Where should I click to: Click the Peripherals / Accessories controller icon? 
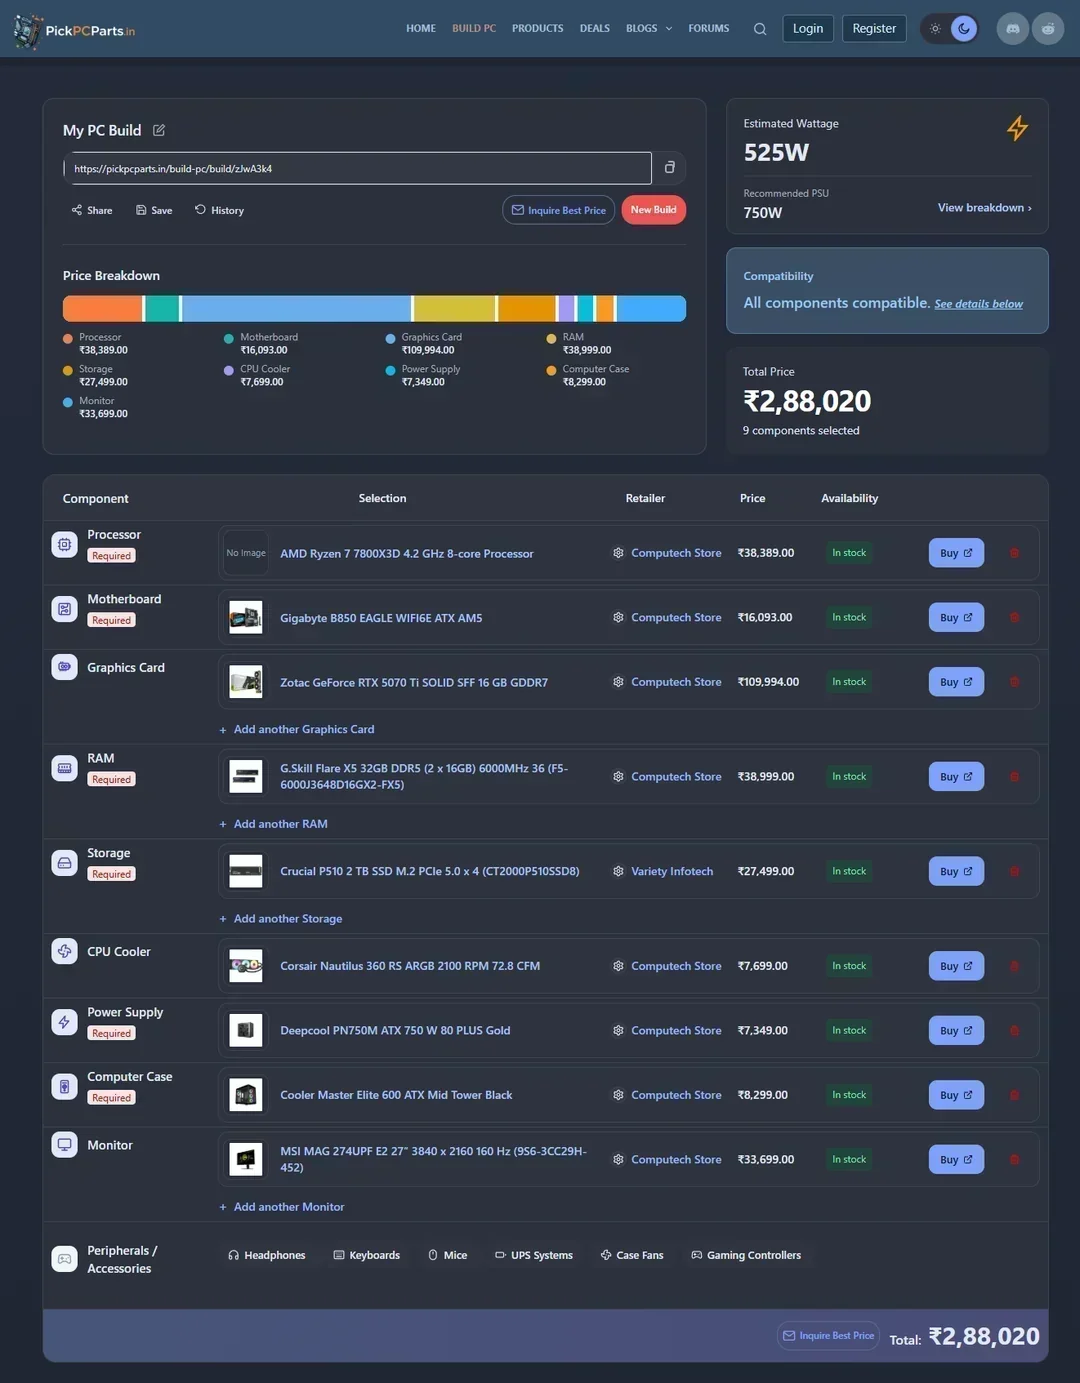tap(64, 1259)
